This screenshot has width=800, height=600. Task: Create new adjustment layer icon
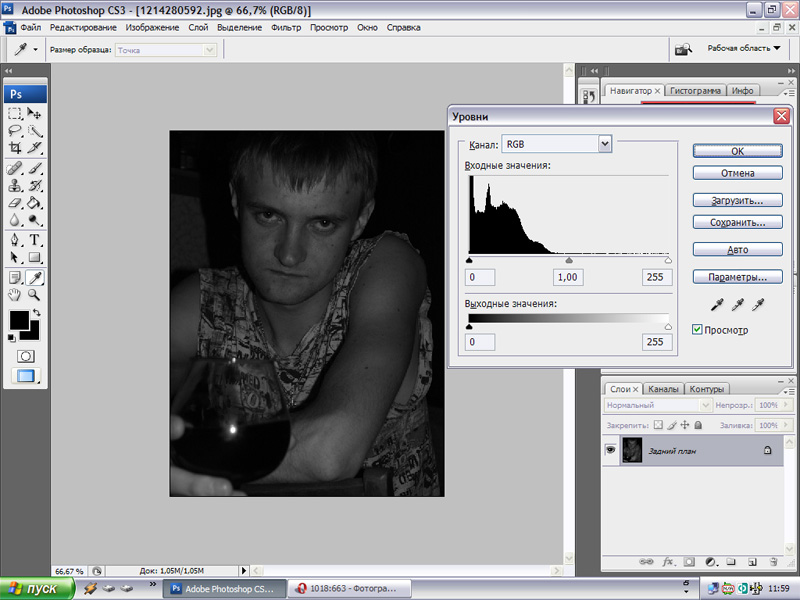pos(710,562)
